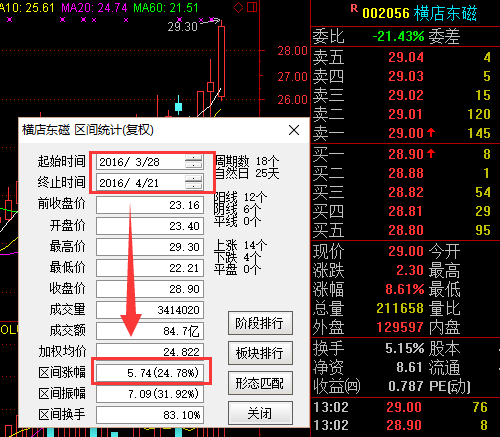Image resolution: width=500 pixels, height=437 pixels.
Task: Click stock name 横店东磁 in quote panel header
Action: click(x=445, y=13)
